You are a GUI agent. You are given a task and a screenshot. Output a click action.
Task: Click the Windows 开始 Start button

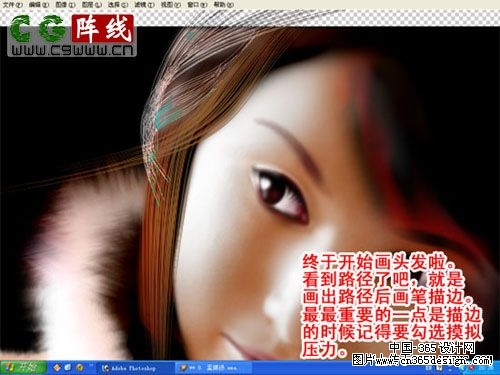(x=23, y=368)
